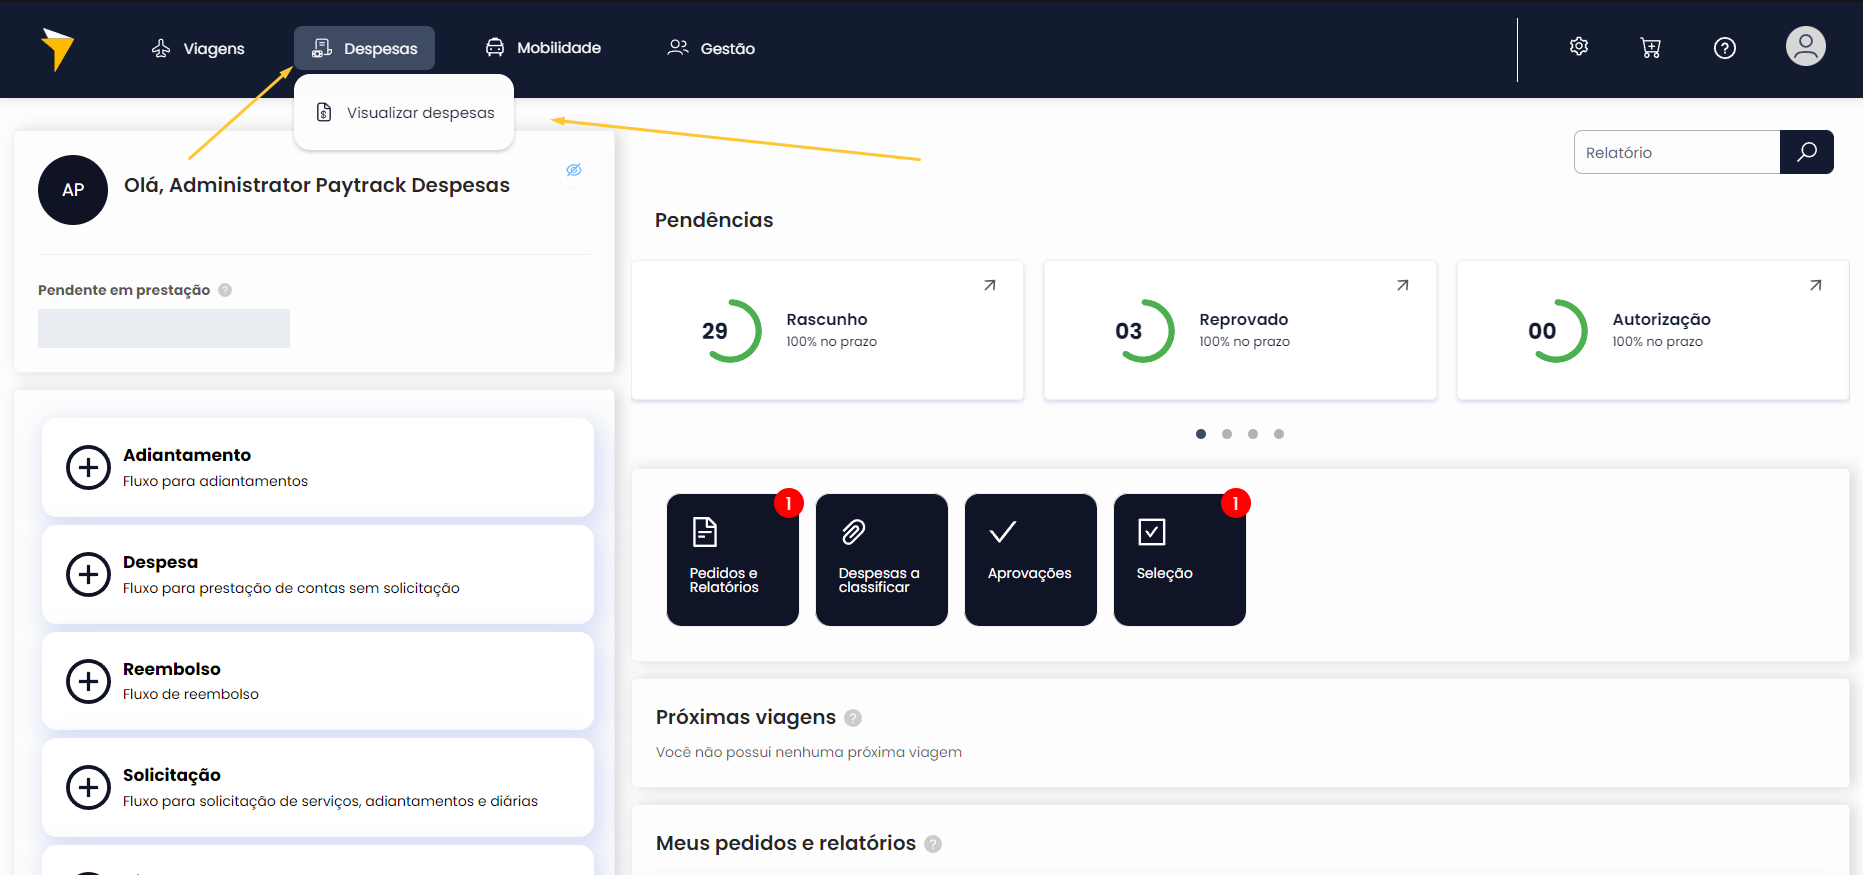Click Despesa flow title
1863x875 pixels.
point(160,562)
